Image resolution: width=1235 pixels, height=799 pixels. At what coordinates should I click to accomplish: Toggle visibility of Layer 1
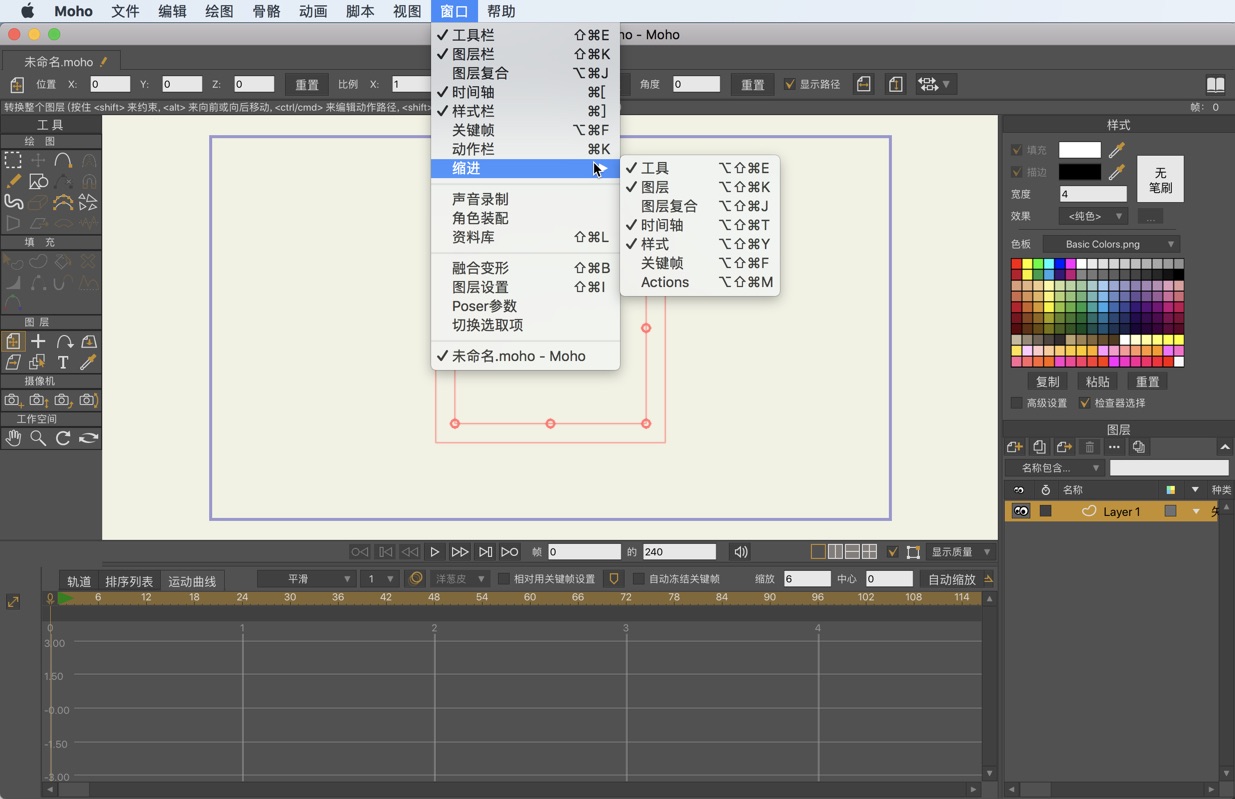pyautogui.click(x=1019, y=511)
